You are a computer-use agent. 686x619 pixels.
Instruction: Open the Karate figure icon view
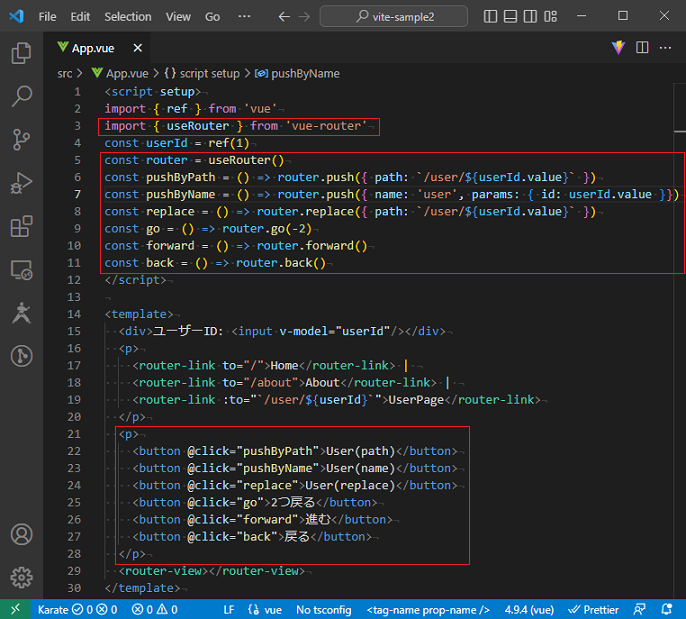click(x=21, y=313)
